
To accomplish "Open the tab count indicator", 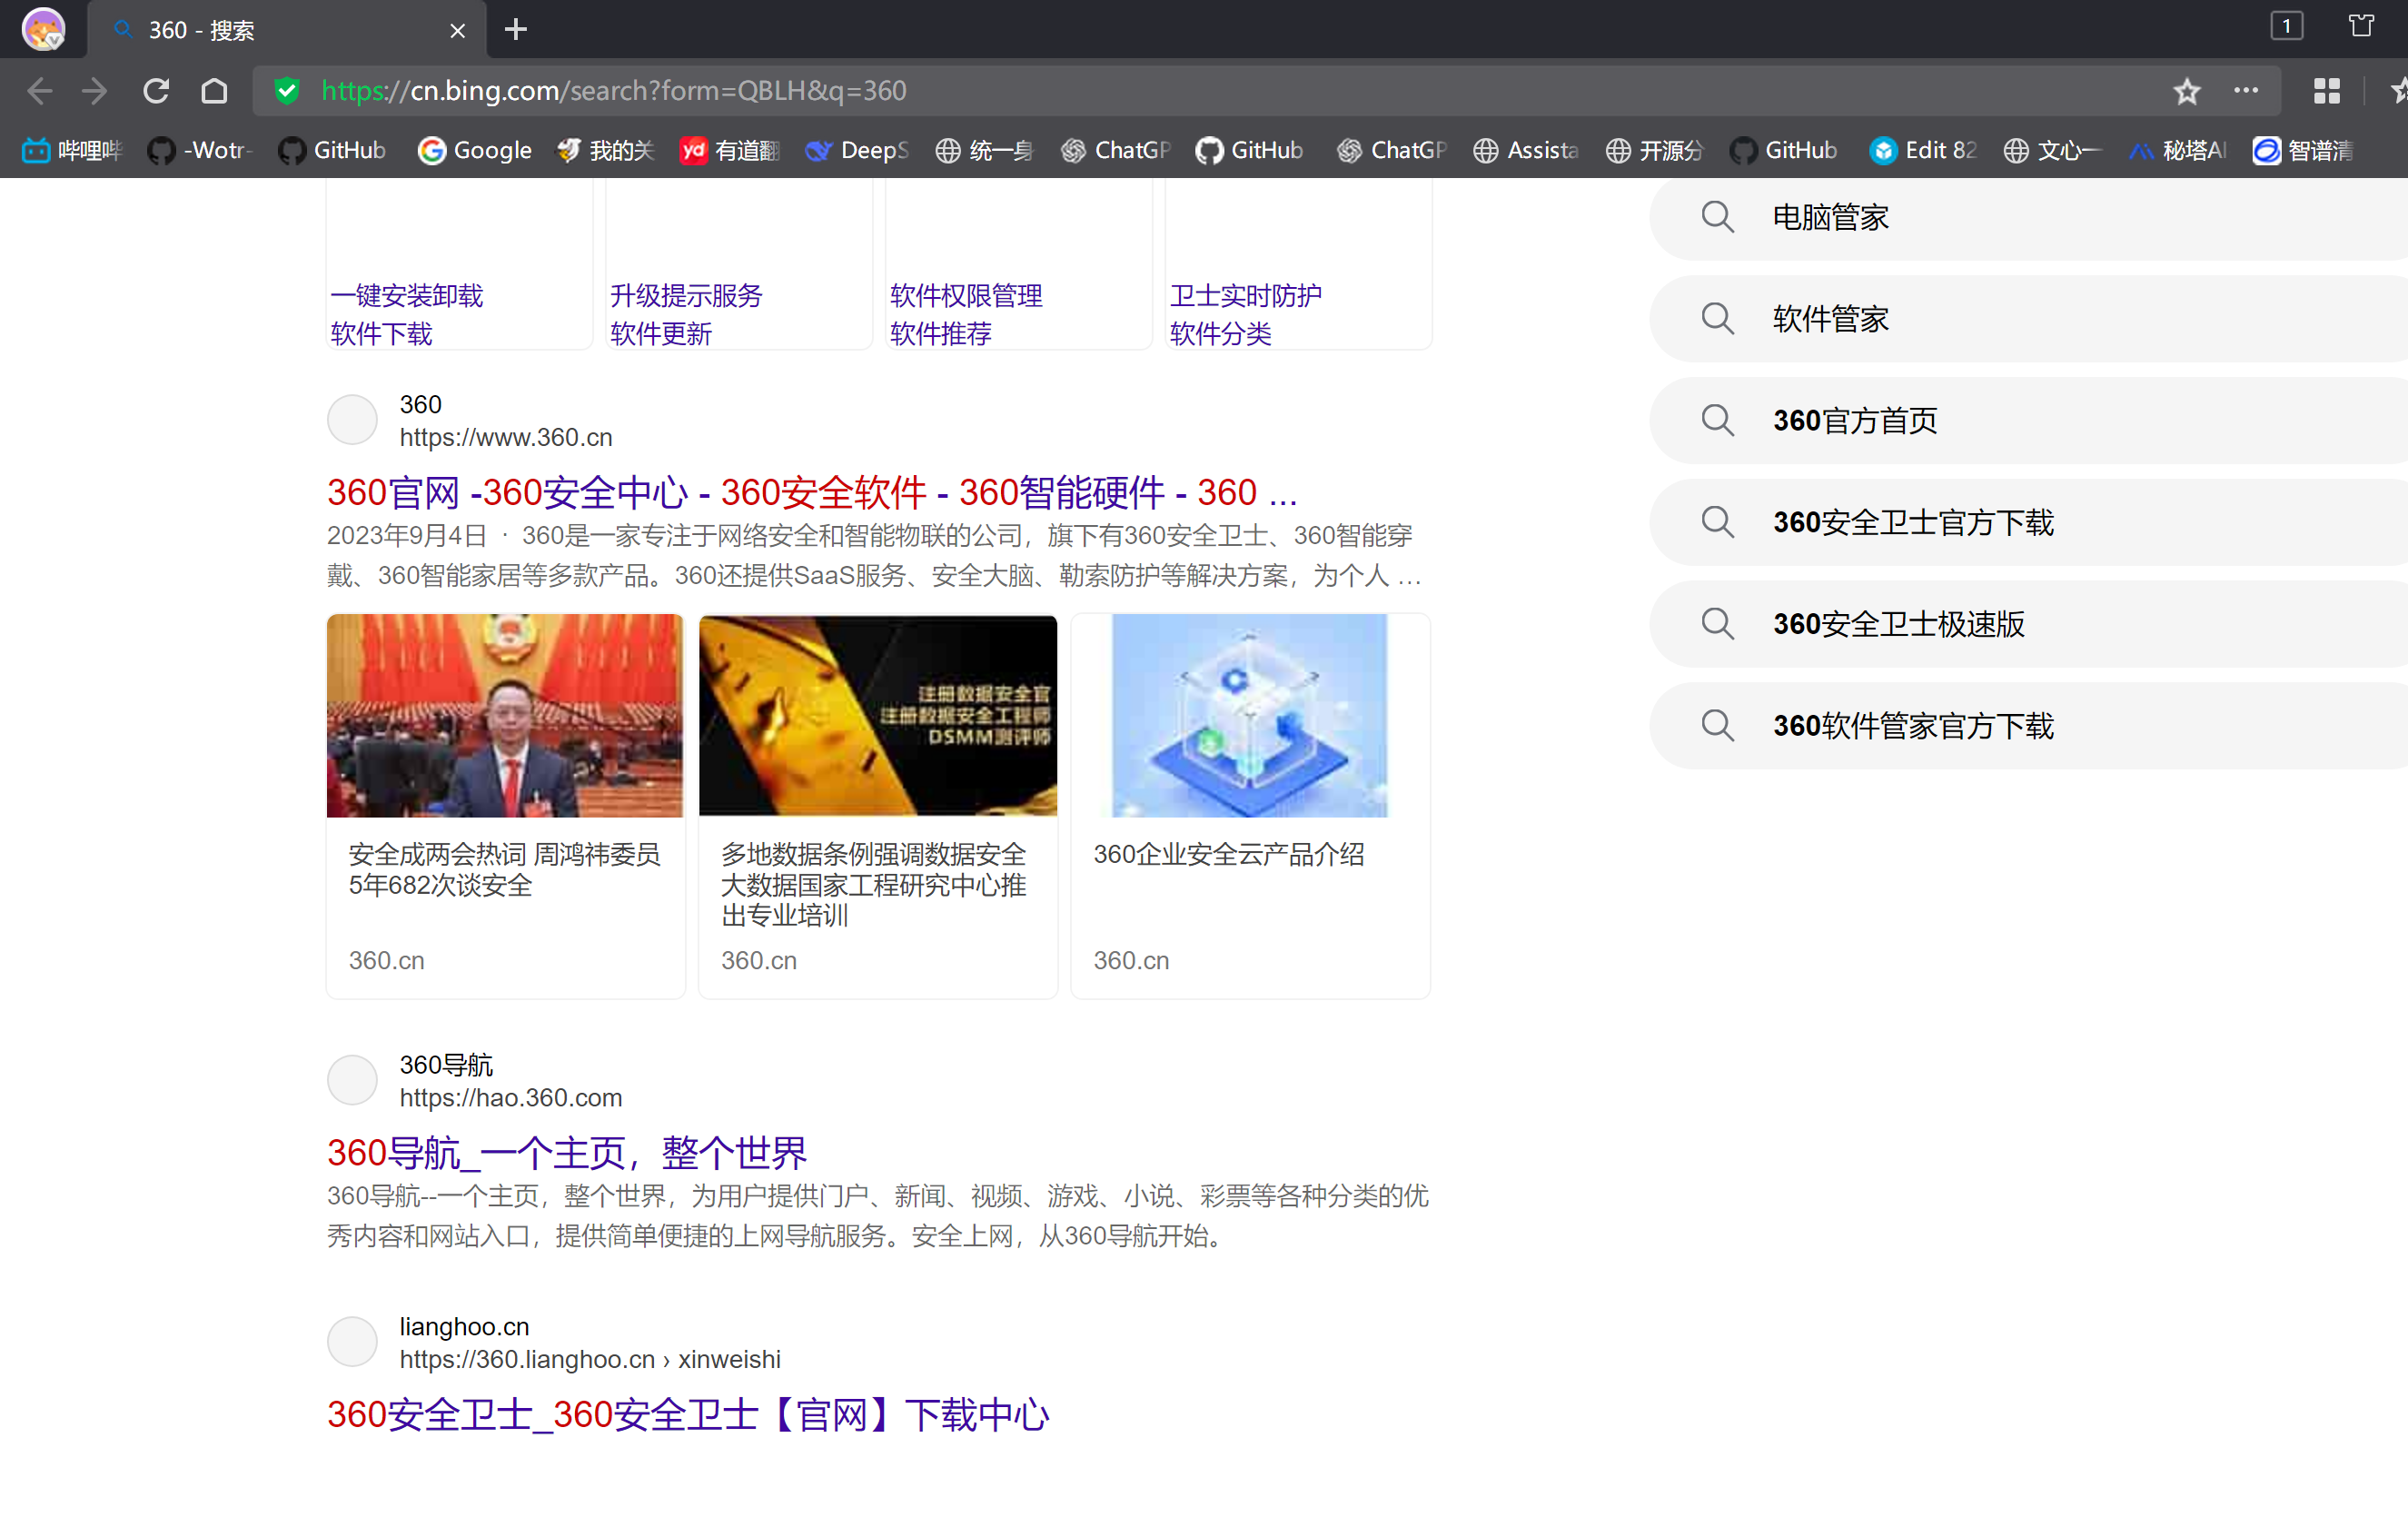I will [x=2286, y=26].
